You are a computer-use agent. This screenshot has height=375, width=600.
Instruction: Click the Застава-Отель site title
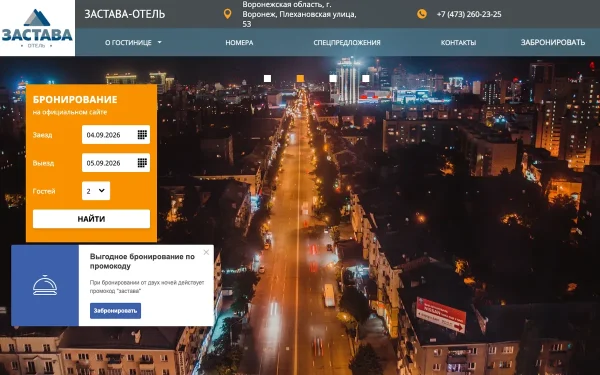(x=125, y=14)
